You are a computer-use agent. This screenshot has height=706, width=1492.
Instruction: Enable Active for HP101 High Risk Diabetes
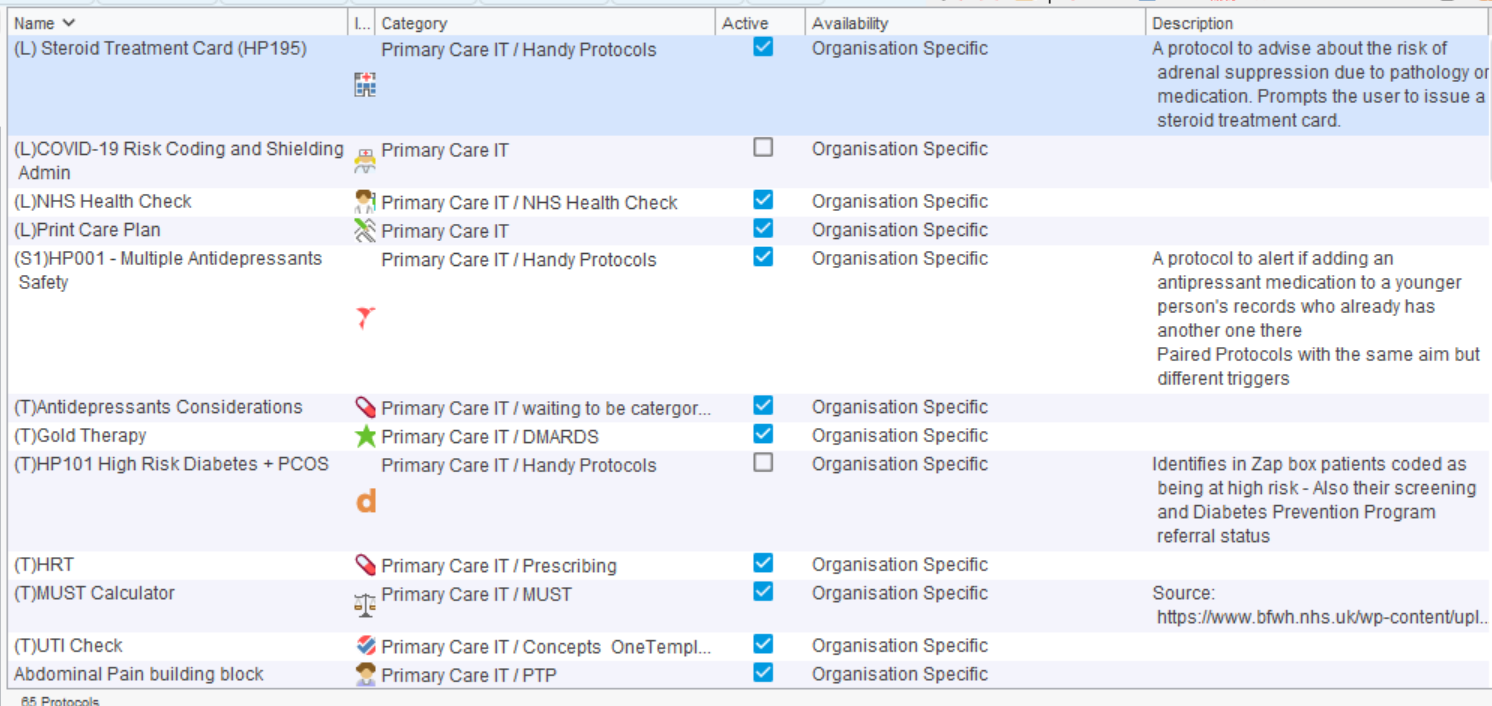point(763,463)
